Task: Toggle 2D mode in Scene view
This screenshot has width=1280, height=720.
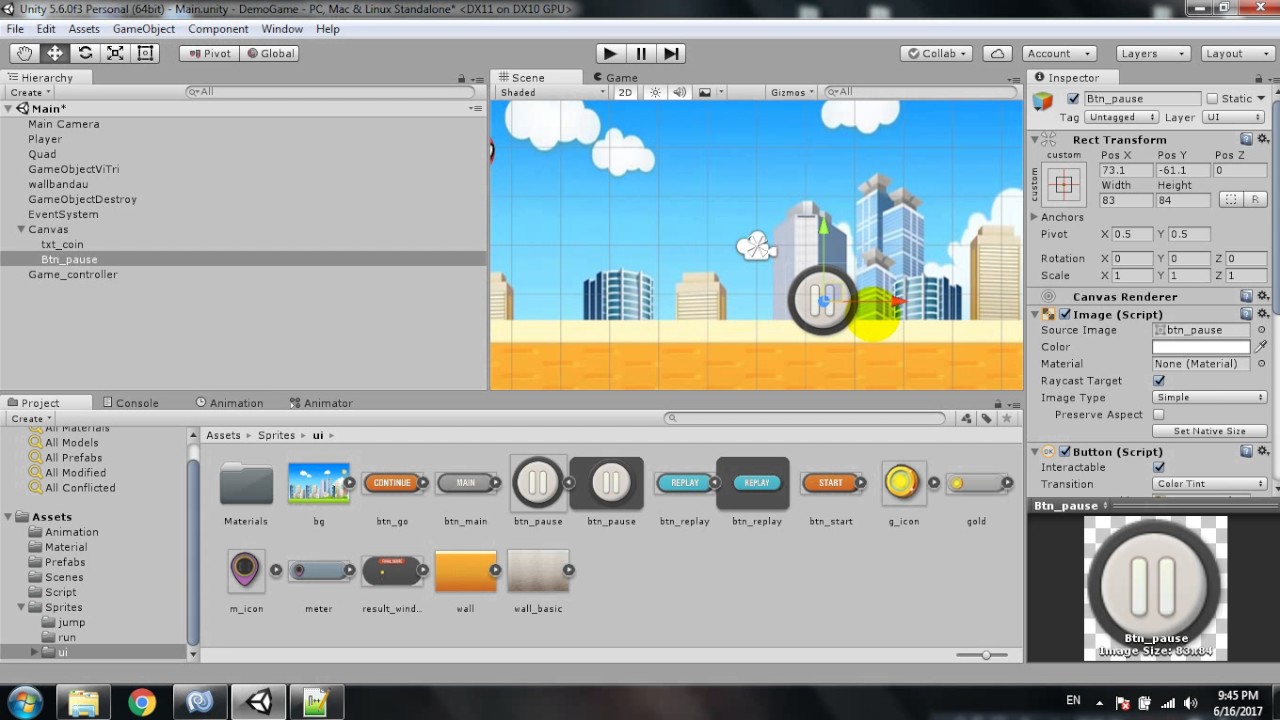Action: [x=625, y=92]
